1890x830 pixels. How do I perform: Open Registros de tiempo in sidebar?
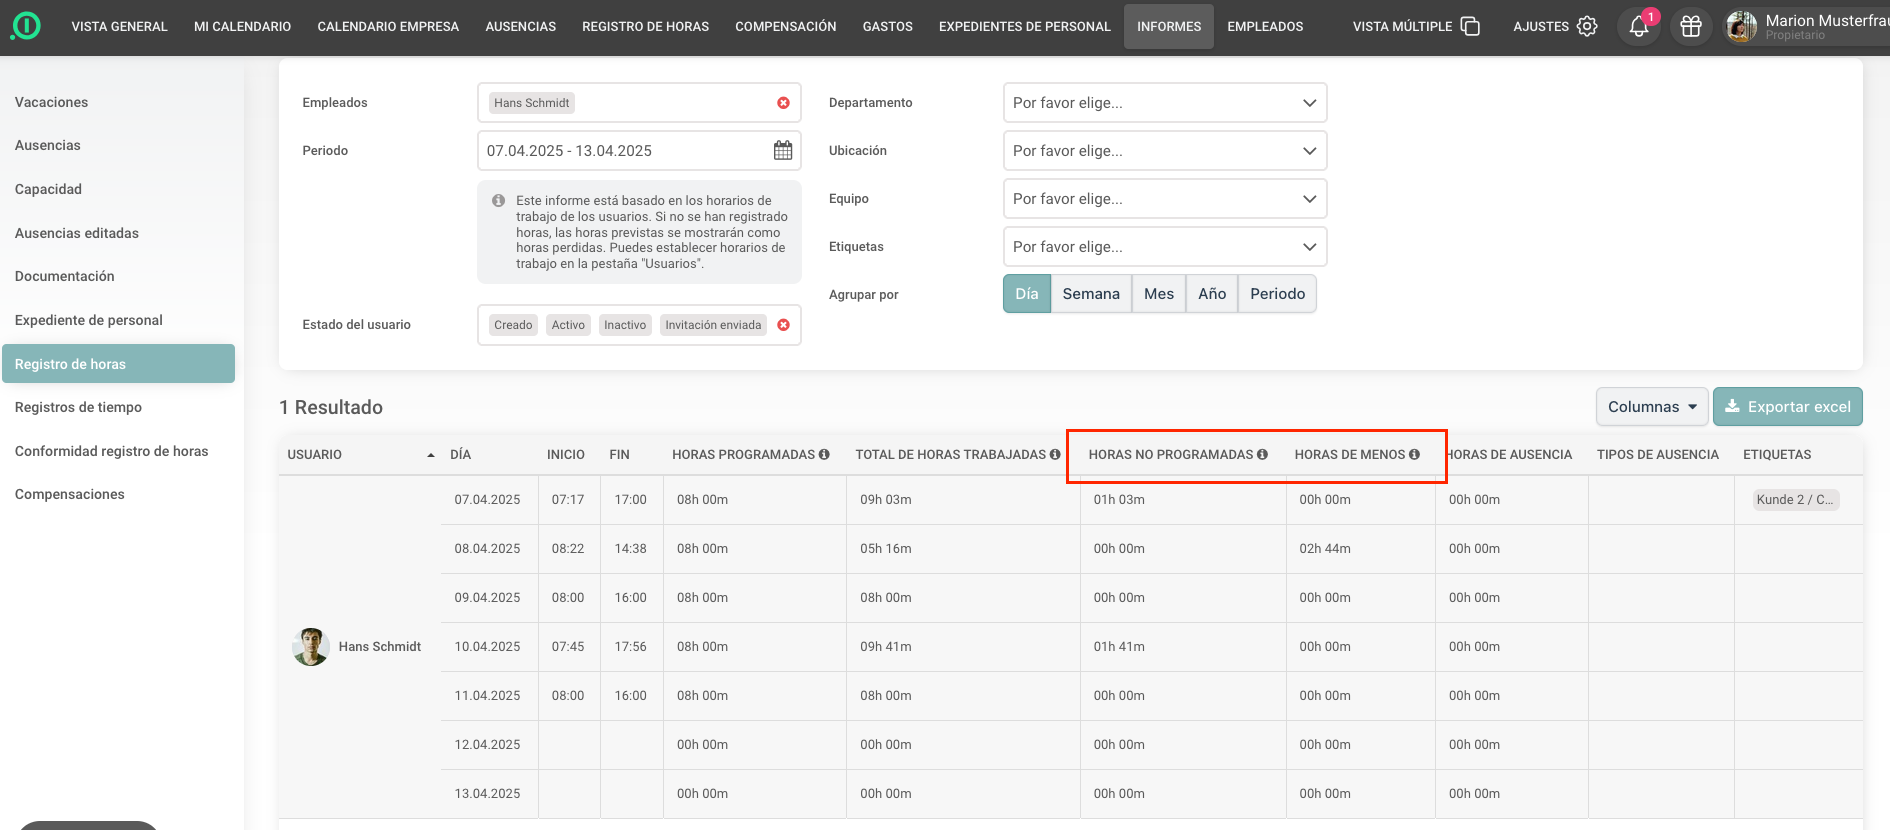pos(78,407)
